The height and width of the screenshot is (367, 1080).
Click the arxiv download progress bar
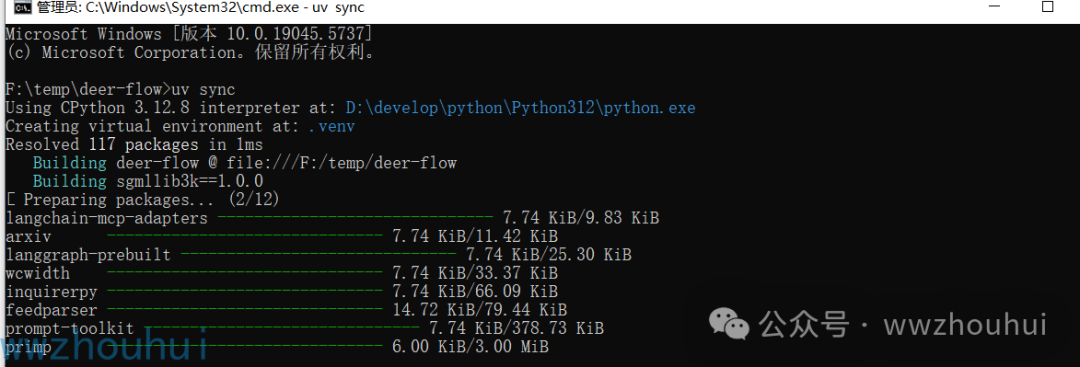pyautogui.click(x=245, y=237)
